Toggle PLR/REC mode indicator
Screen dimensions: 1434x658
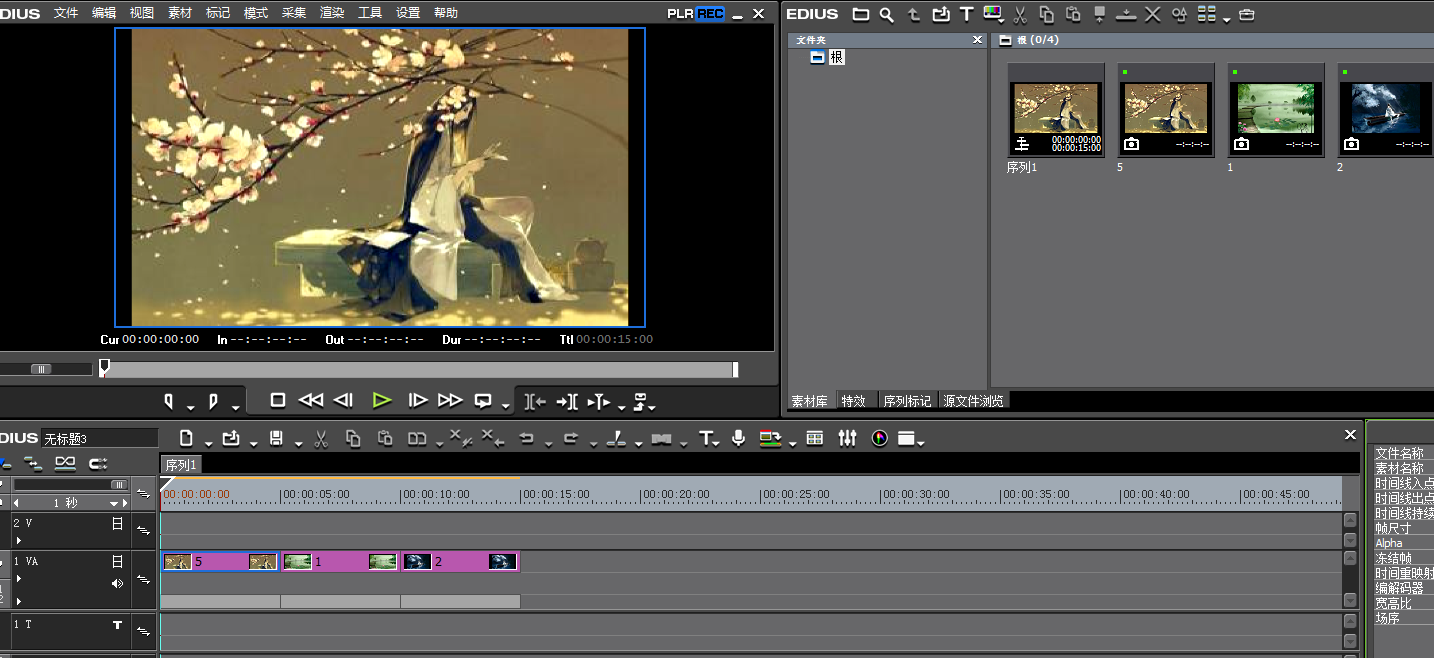pos(696,13)
